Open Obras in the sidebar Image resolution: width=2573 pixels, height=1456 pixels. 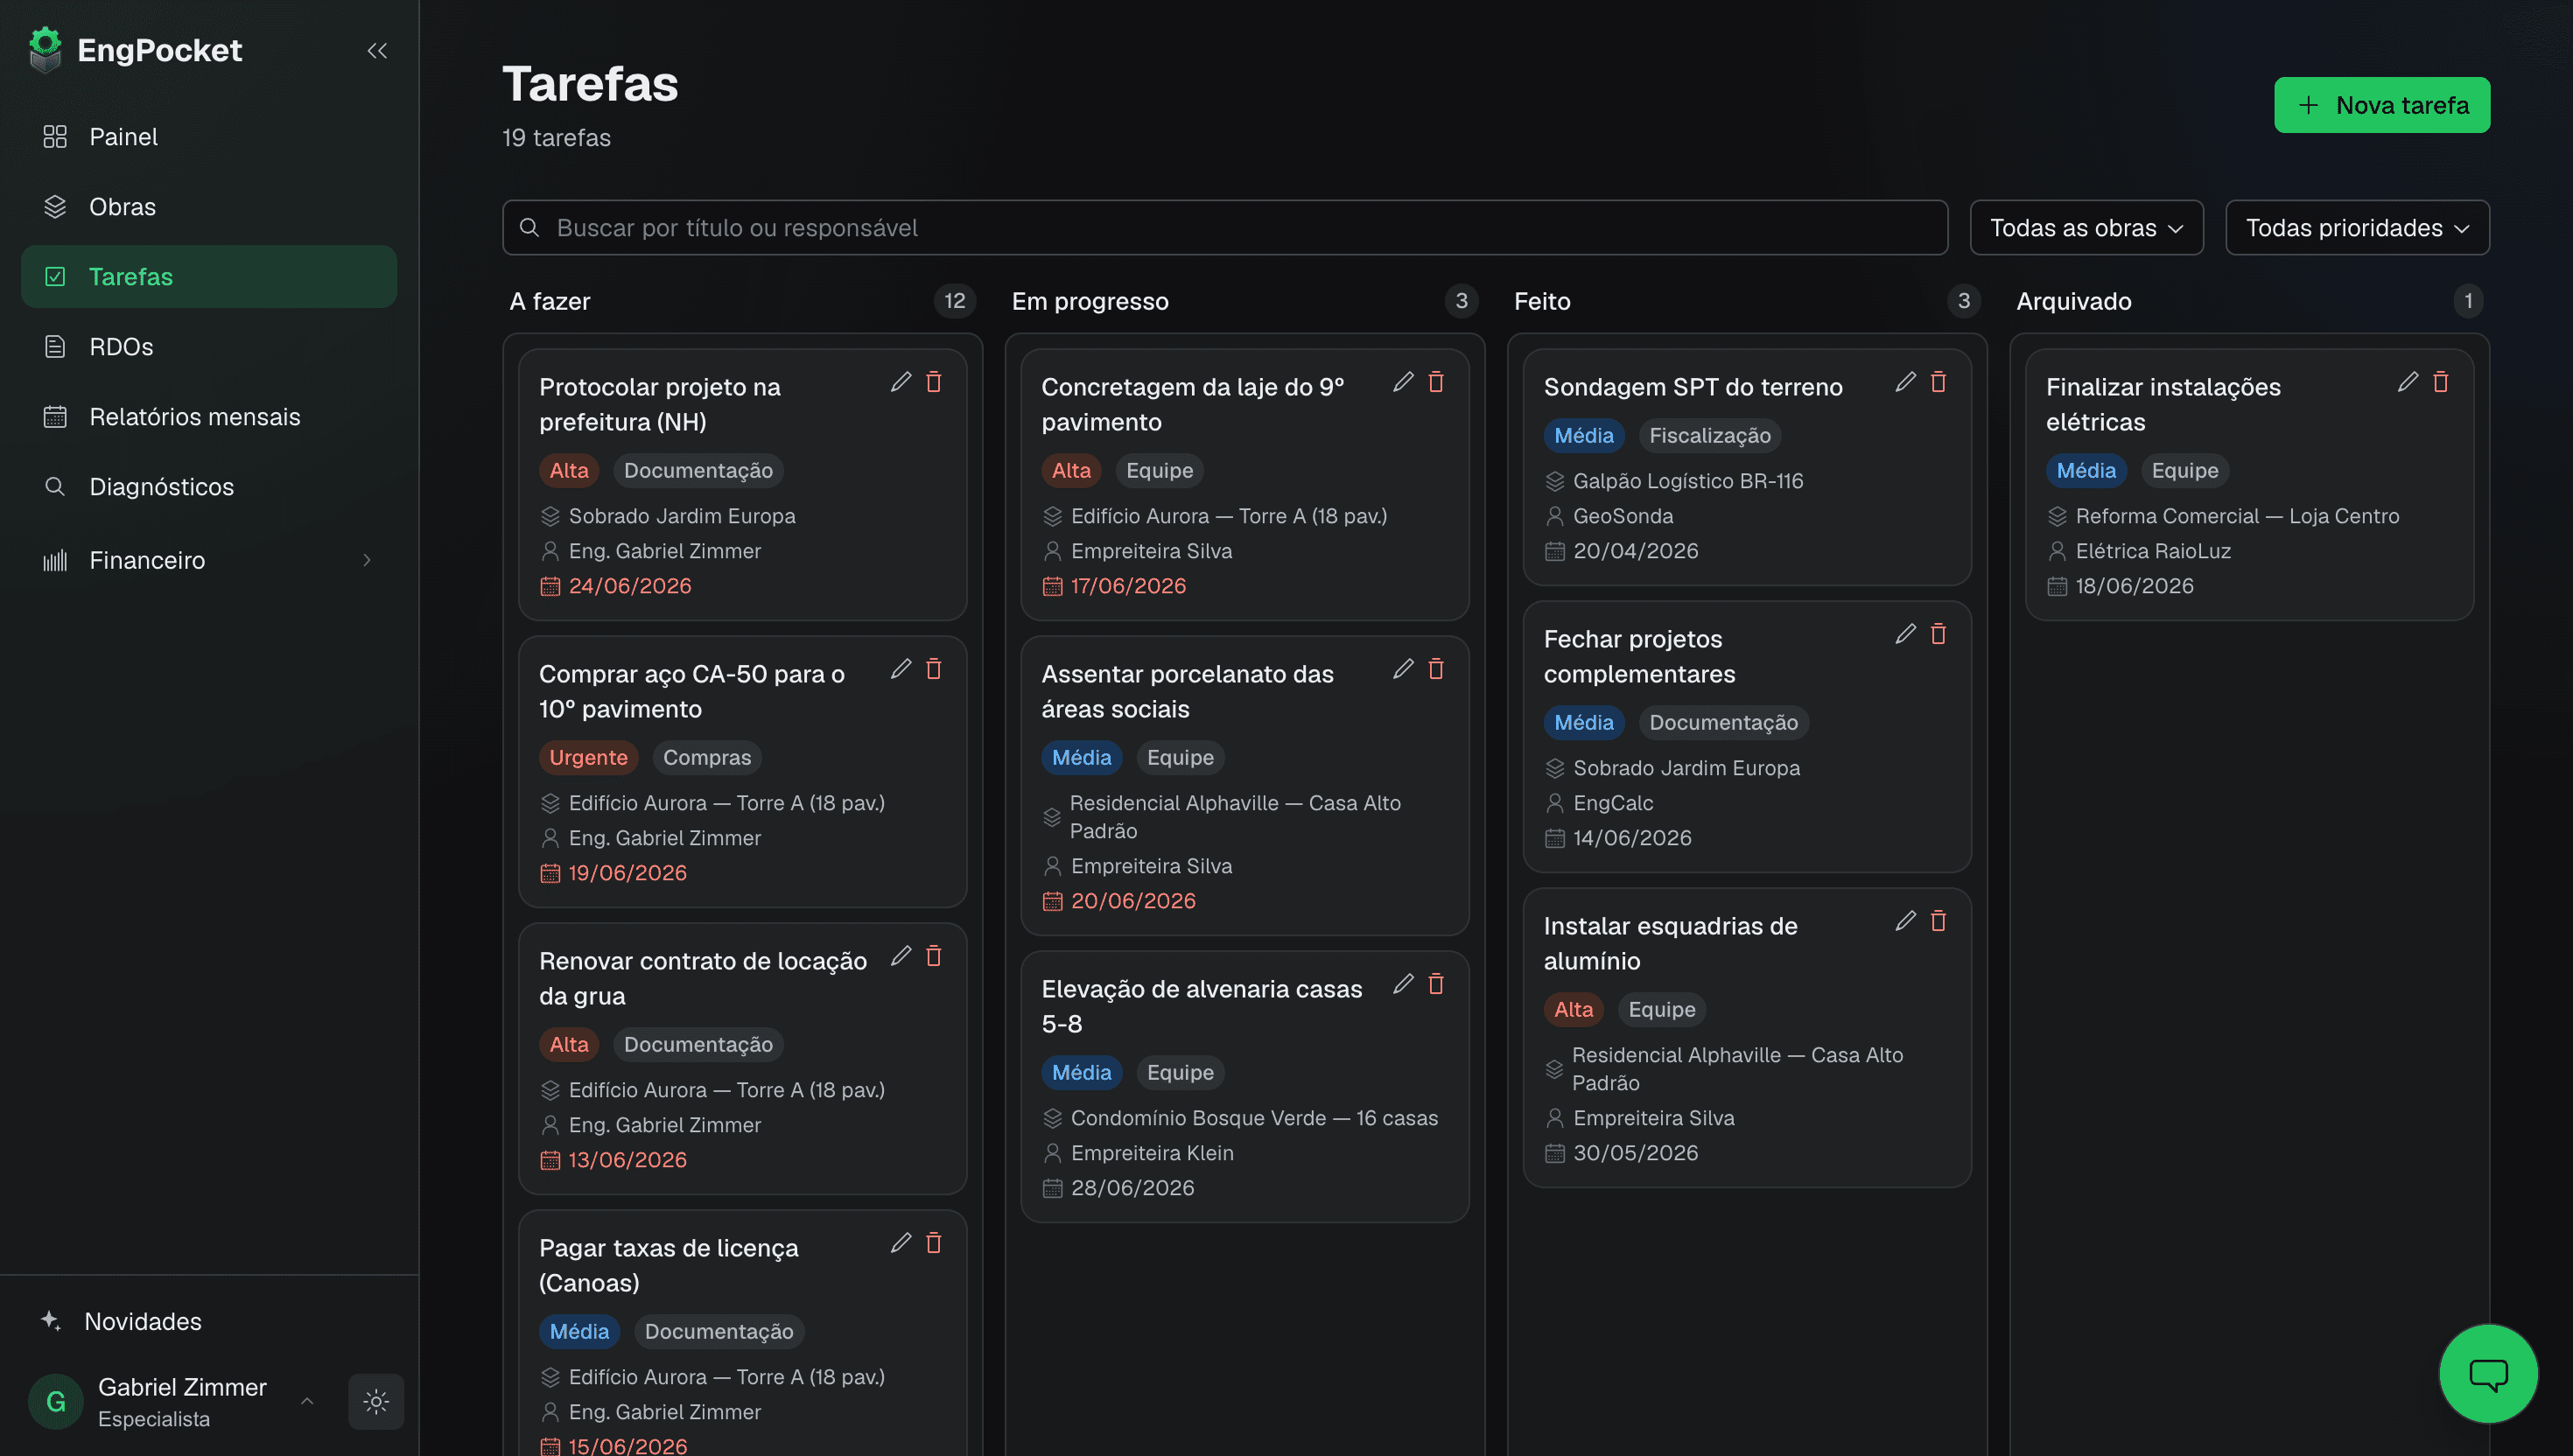click(x=209, y=207)
